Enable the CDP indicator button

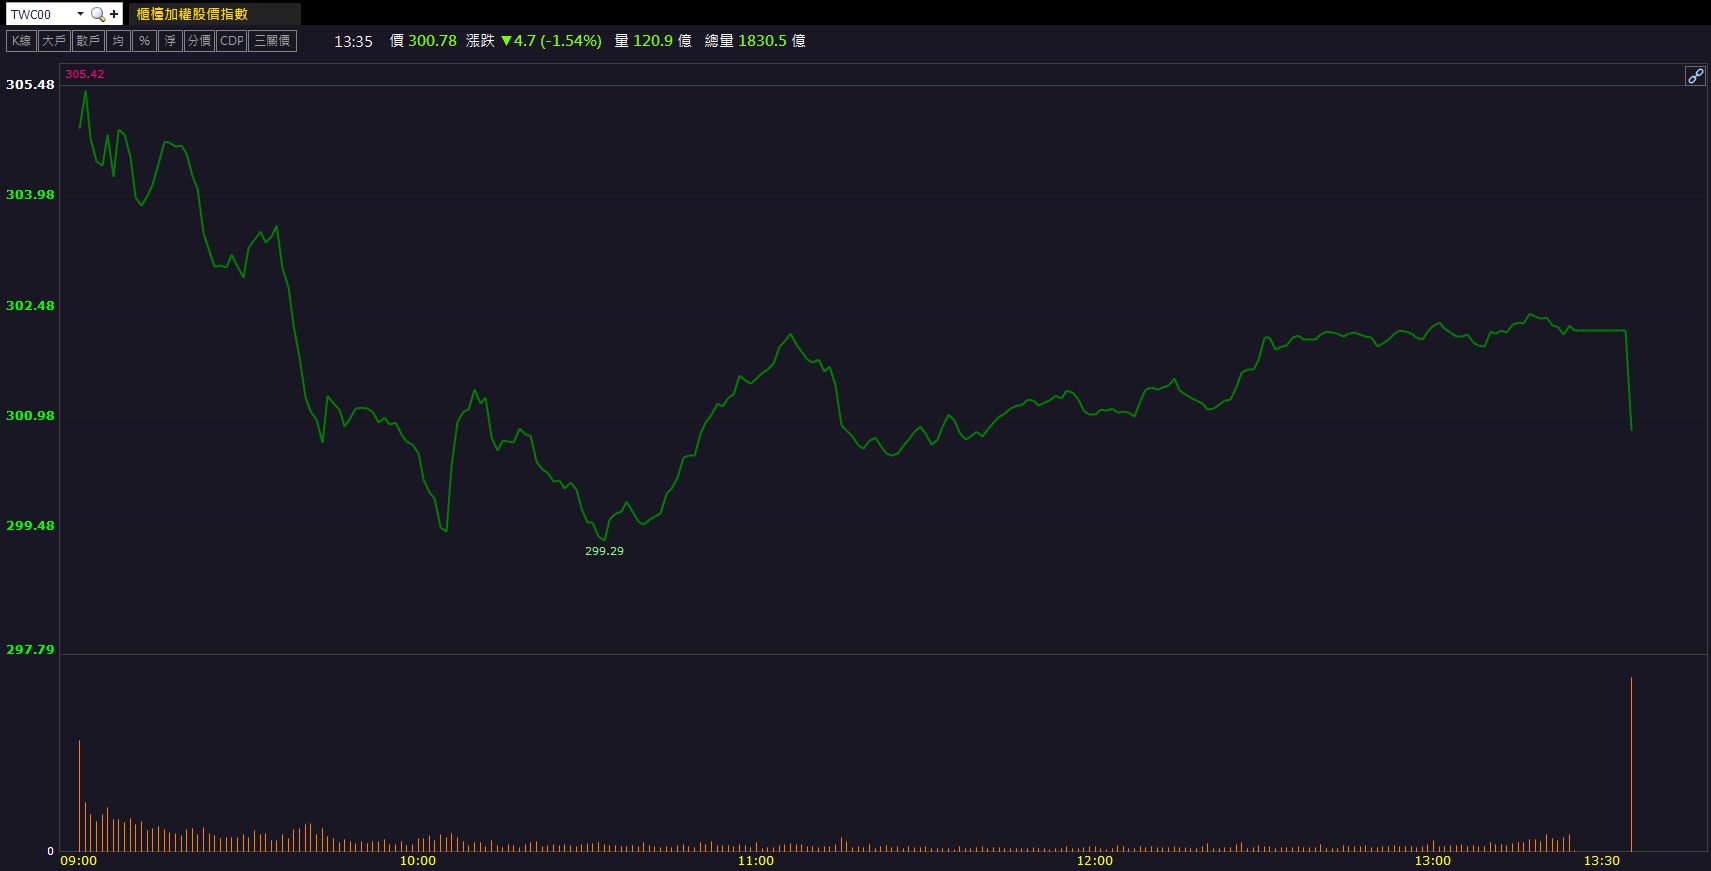pyautogui.click(x=231, y=41)
